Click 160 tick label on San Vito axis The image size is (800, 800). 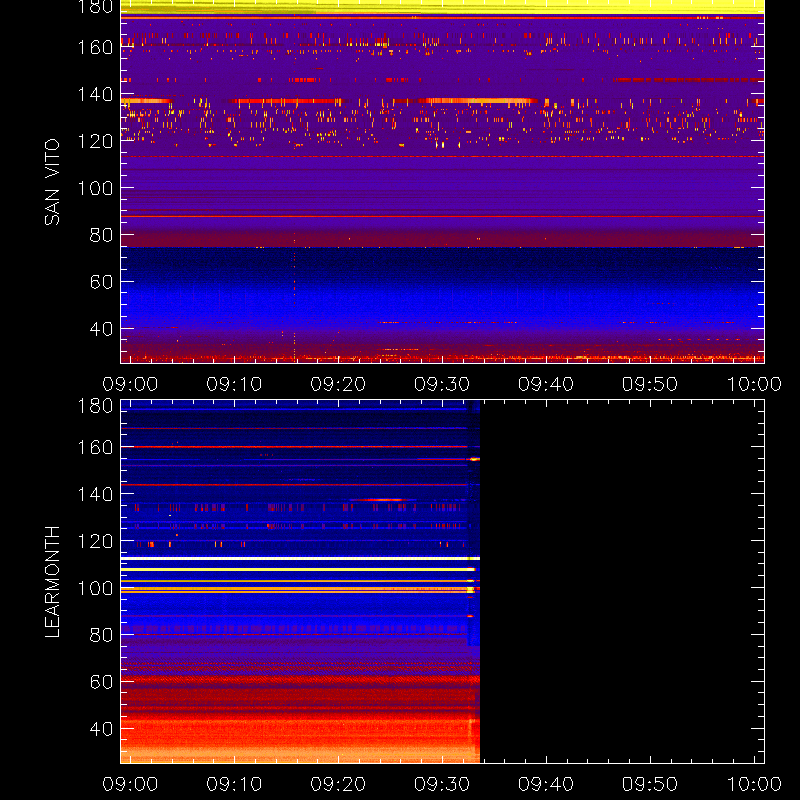[x=95, y=47]
